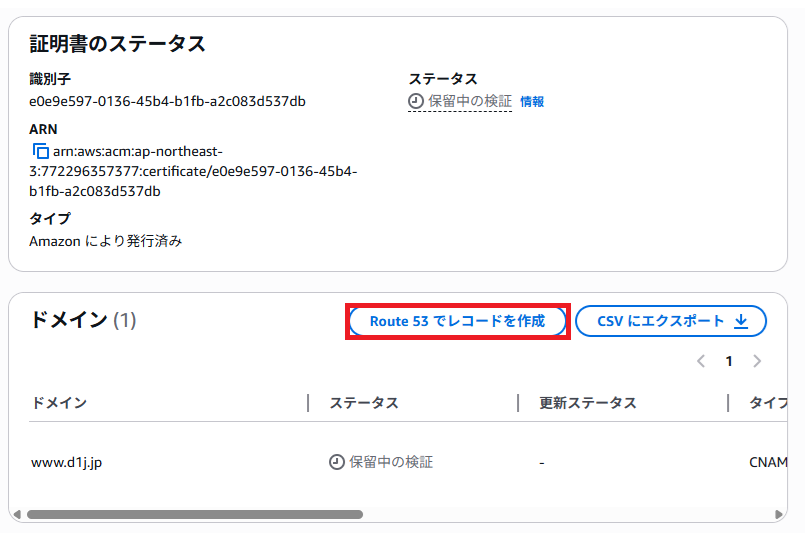Click Route 53 でレコードを作成 button
The width and height of the screenshot is (808, 537).
[458, 321]
